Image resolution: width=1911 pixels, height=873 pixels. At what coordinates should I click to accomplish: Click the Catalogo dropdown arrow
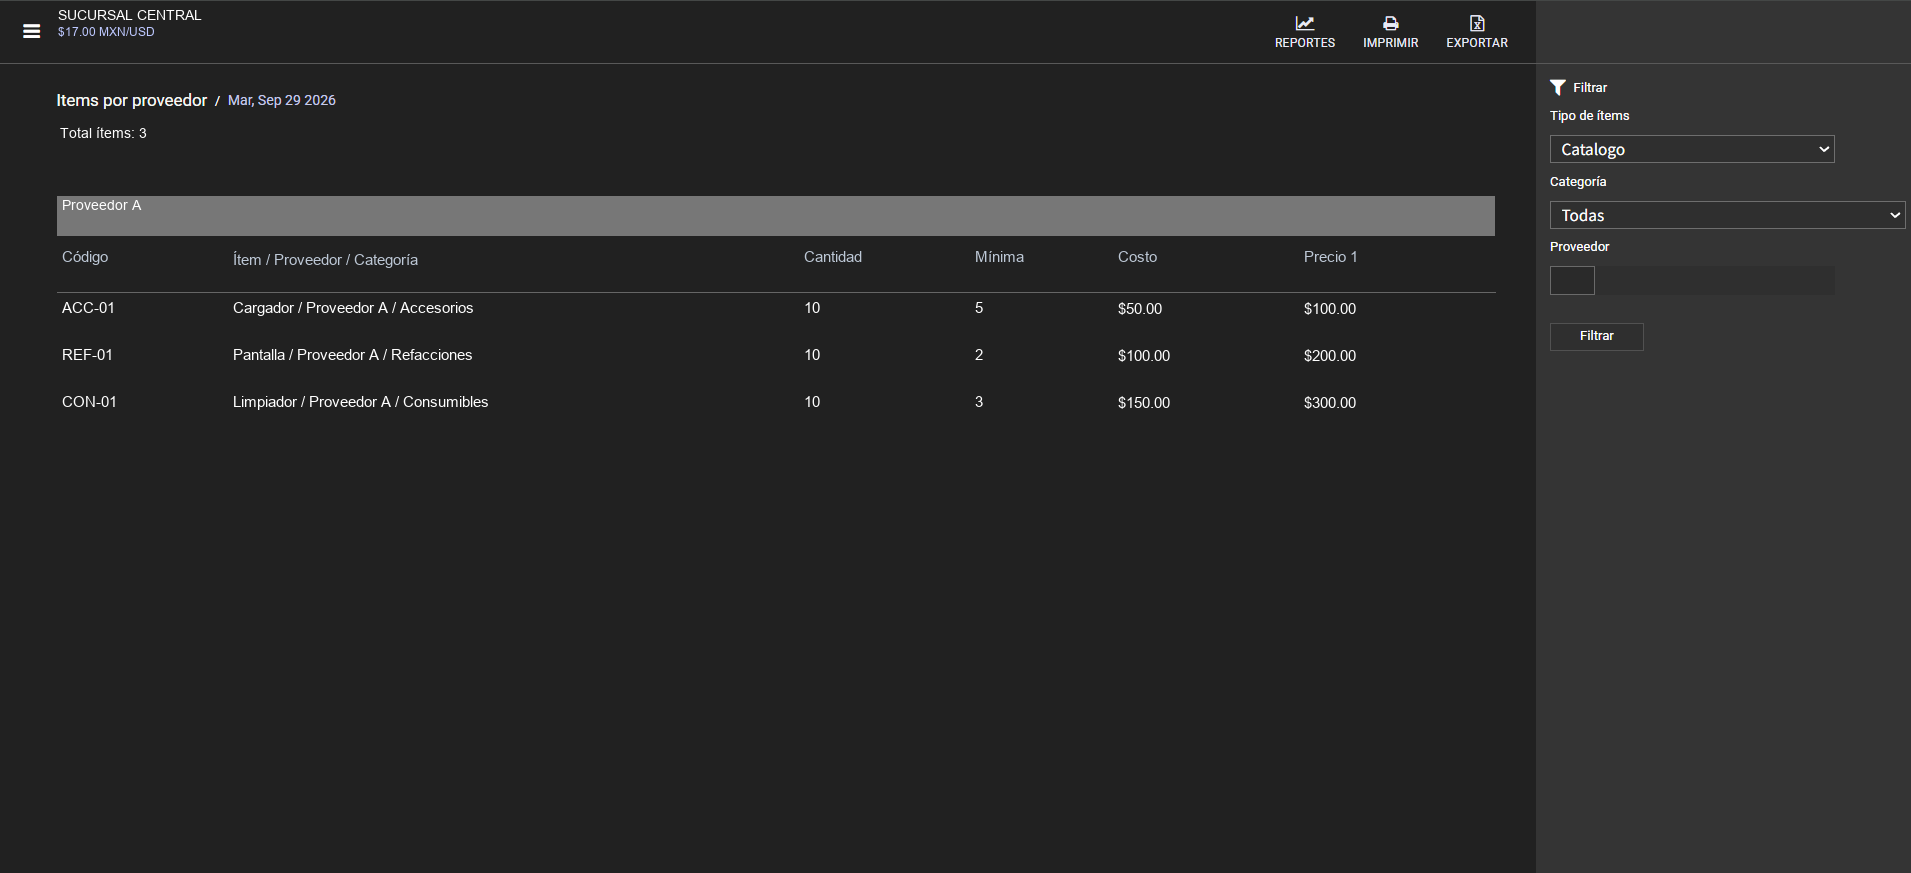click(1824, 149)
